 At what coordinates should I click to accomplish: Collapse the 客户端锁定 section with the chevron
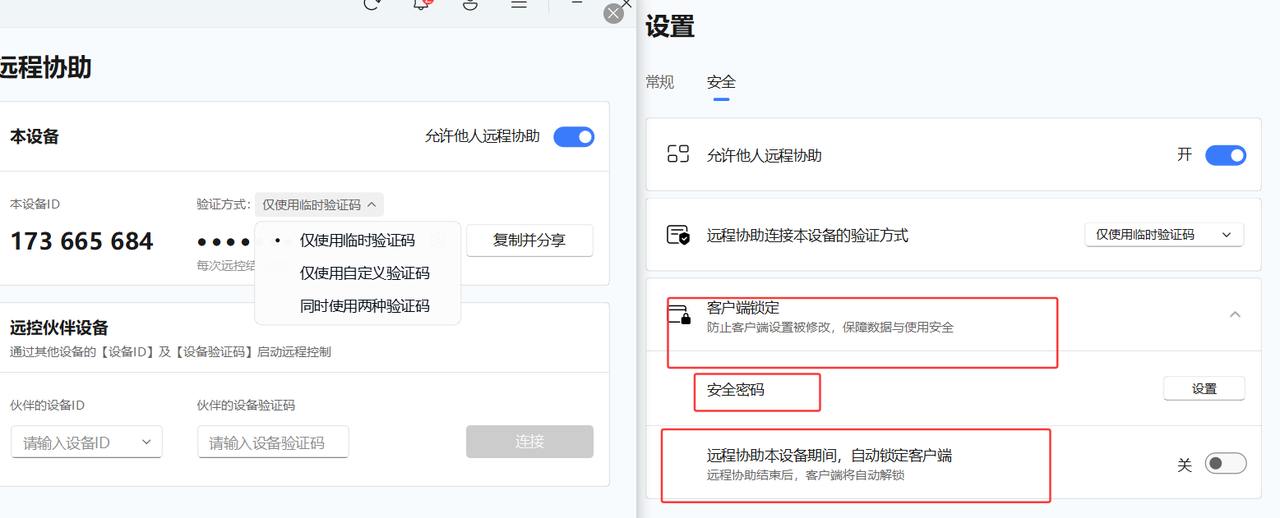point(1235,314)
